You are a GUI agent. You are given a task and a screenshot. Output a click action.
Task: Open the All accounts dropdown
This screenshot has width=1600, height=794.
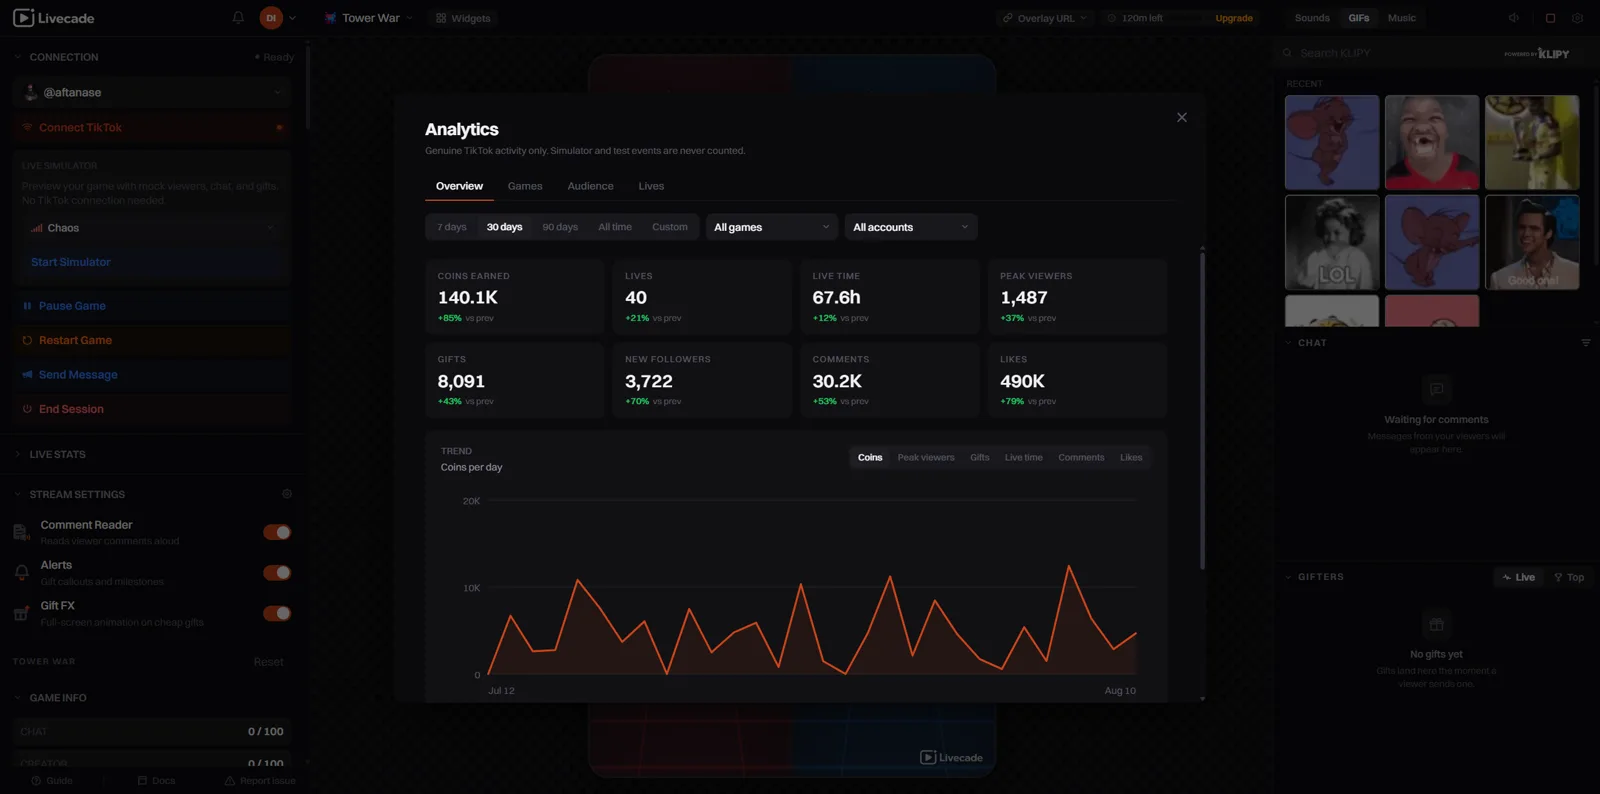pos(910,227)
